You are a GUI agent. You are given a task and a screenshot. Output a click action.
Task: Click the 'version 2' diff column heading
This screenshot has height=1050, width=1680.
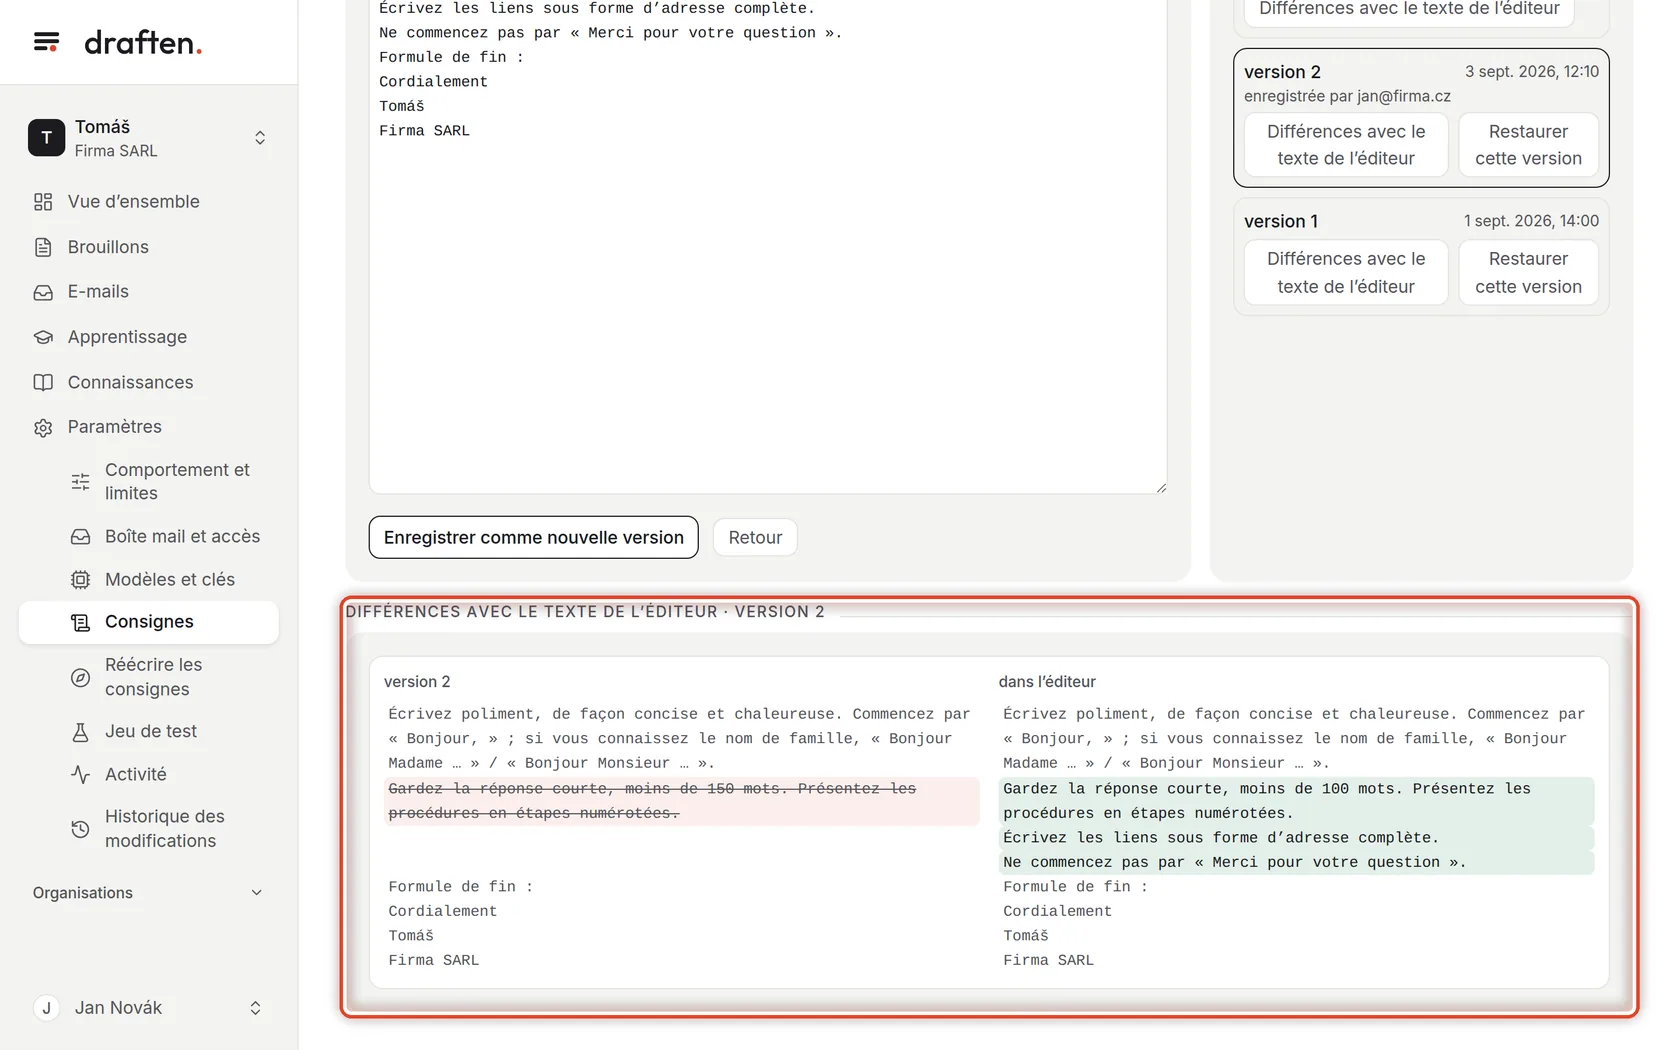tap(417, 682)
